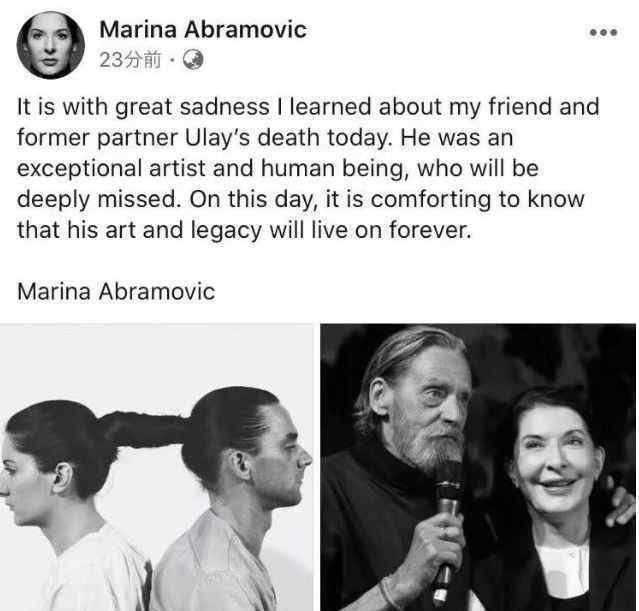This screenshot has width=639, height=611.
Task: Click the white gap between the two photos
Action: point(317,467)
